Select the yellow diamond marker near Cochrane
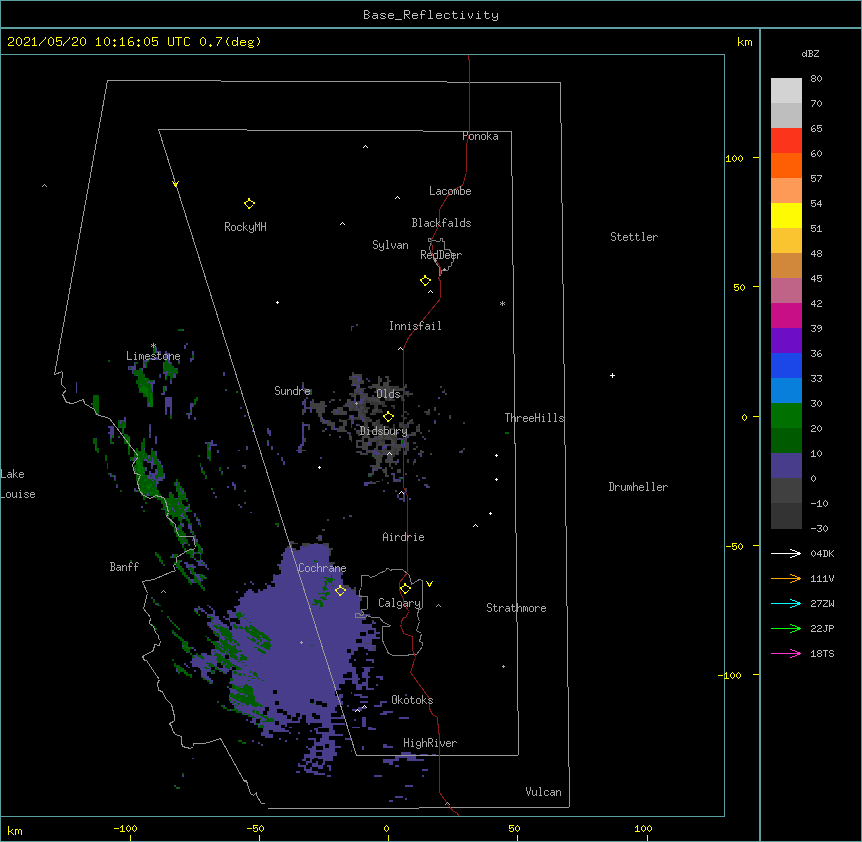 pos(340,590)
